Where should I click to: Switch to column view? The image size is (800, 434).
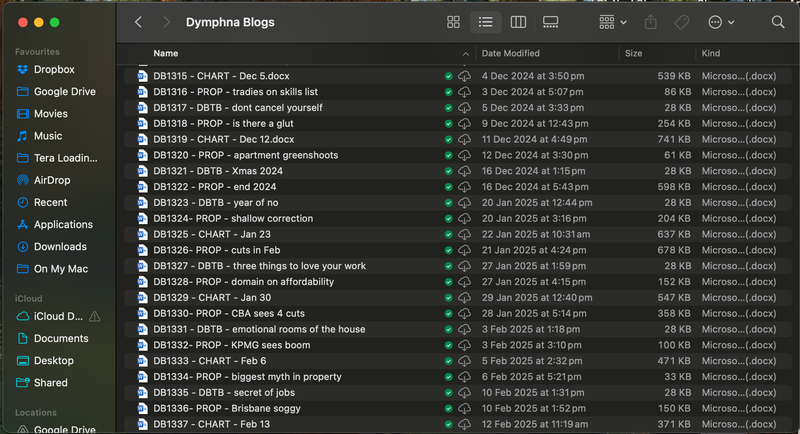click(x=518, y=22)
